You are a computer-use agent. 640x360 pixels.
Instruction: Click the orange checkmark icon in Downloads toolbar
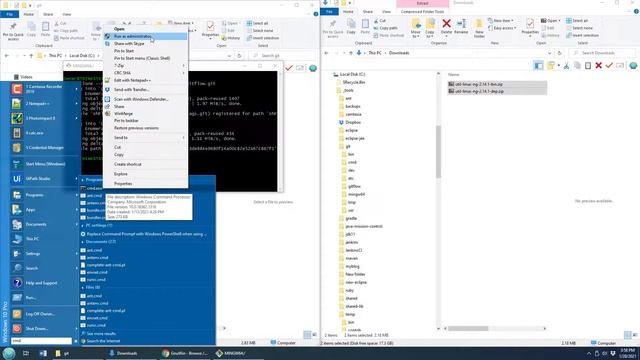(x=609, y=66)
